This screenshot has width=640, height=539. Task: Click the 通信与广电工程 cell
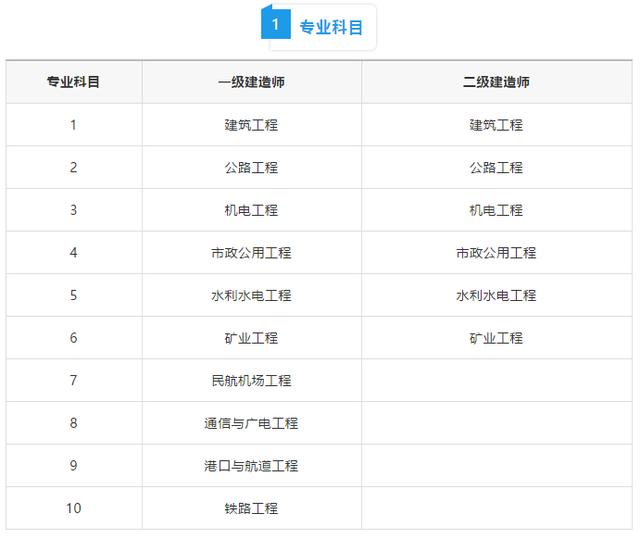[x=251, y=423]
